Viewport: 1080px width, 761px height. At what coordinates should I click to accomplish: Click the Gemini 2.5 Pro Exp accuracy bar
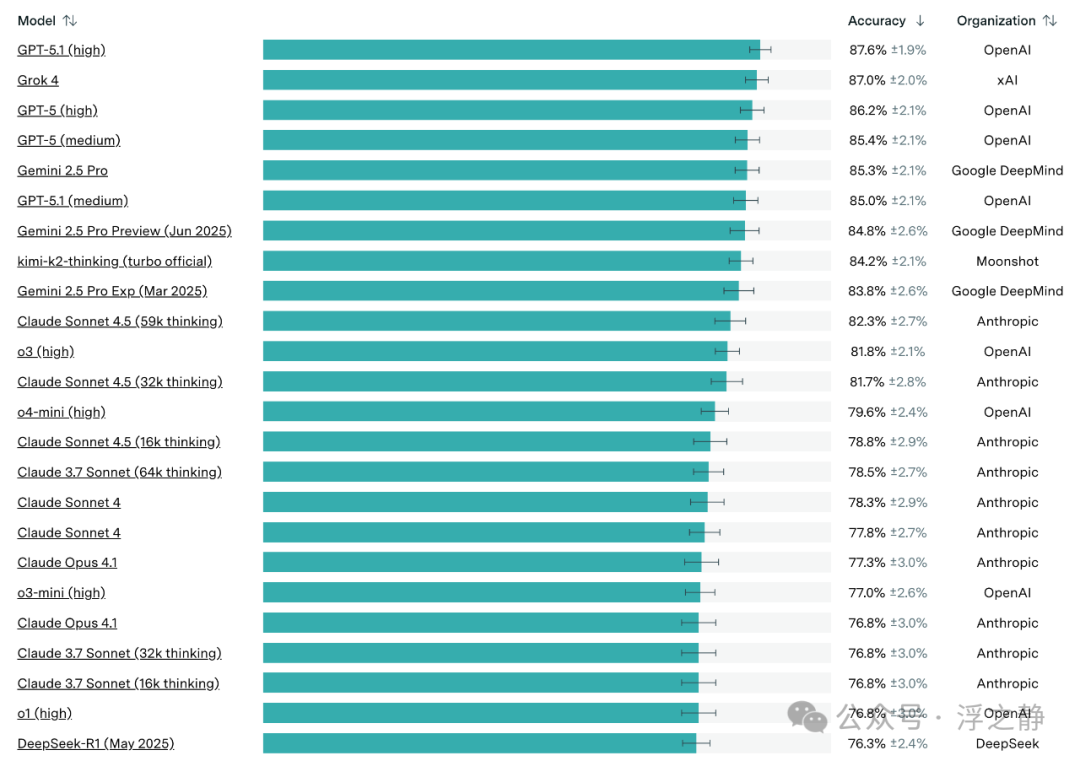(501, 291)
